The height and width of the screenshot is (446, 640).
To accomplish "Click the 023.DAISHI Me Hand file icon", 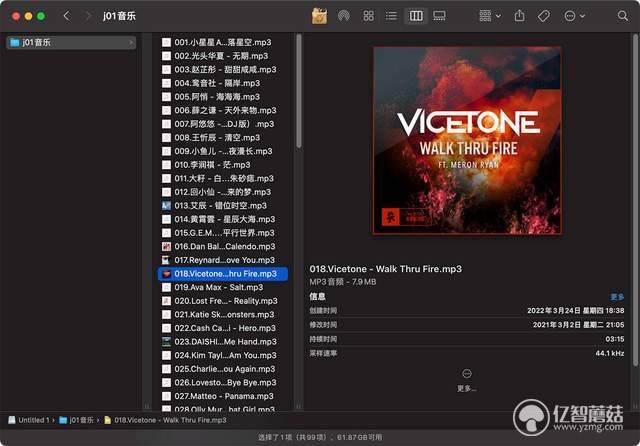I will pyautogui.click(x=166, y=342).
